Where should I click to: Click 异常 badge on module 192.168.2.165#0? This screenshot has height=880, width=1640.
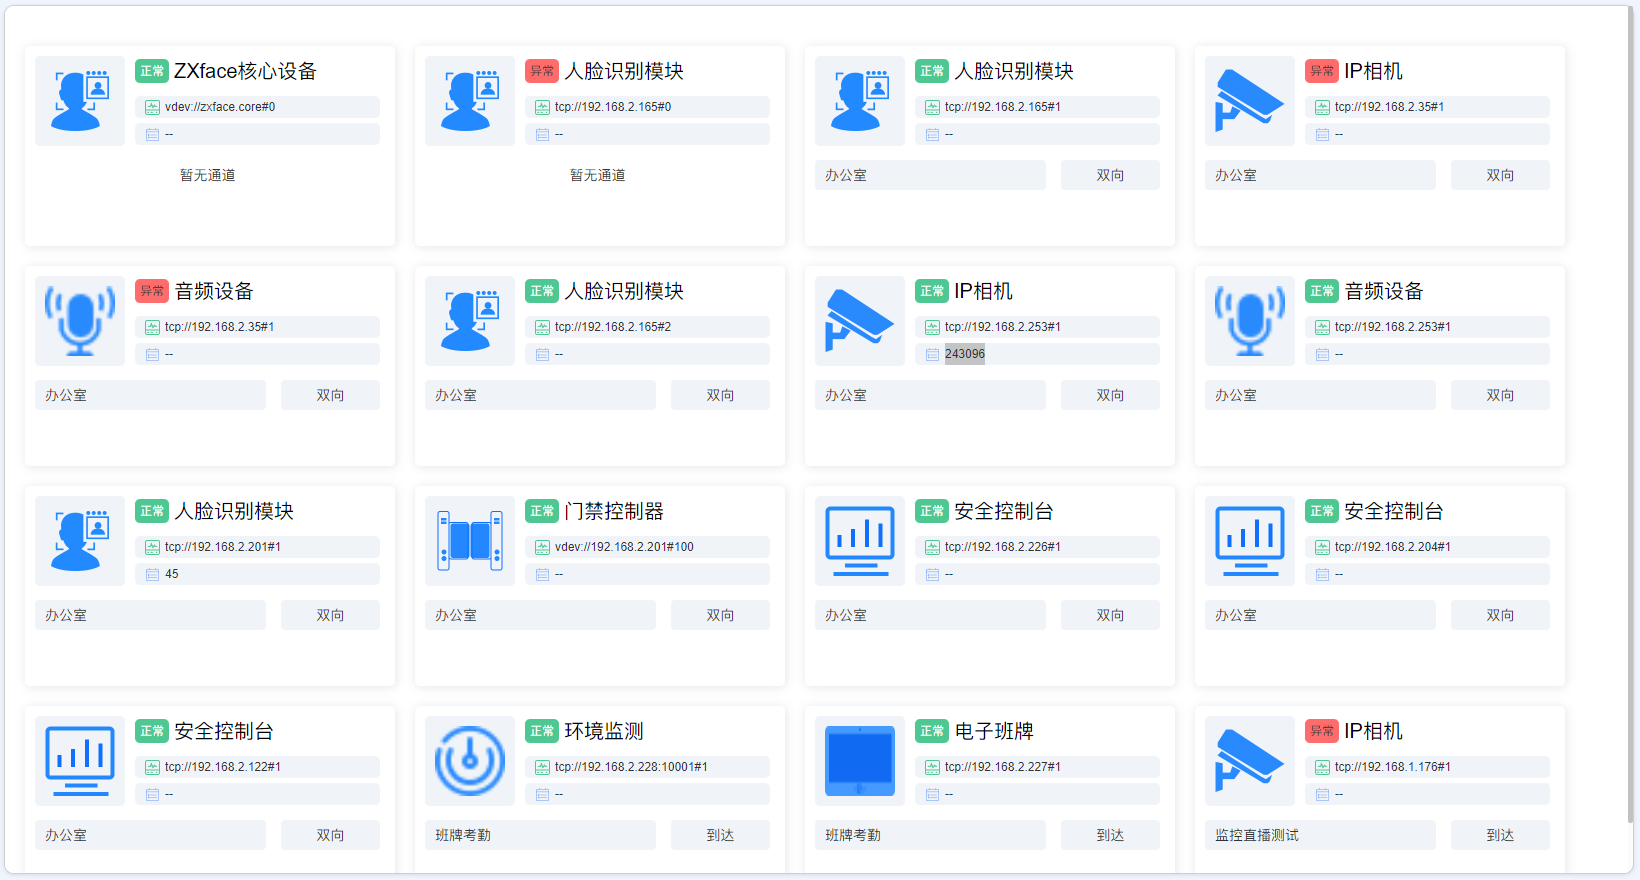pos(542,71)
